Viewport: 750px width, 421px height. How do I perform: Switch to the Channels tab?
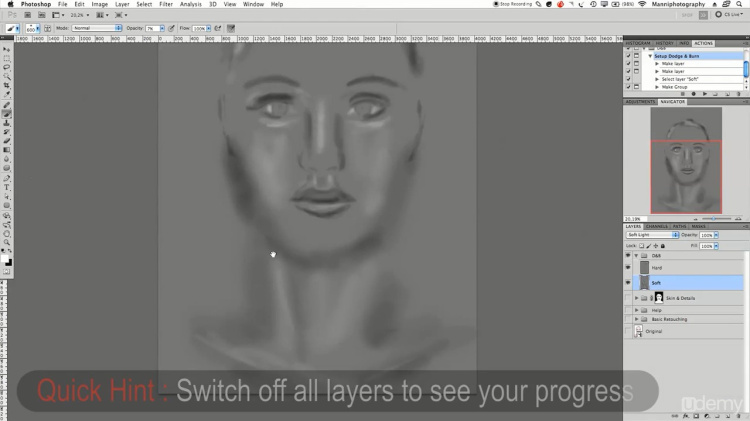(x=657, y=226)
